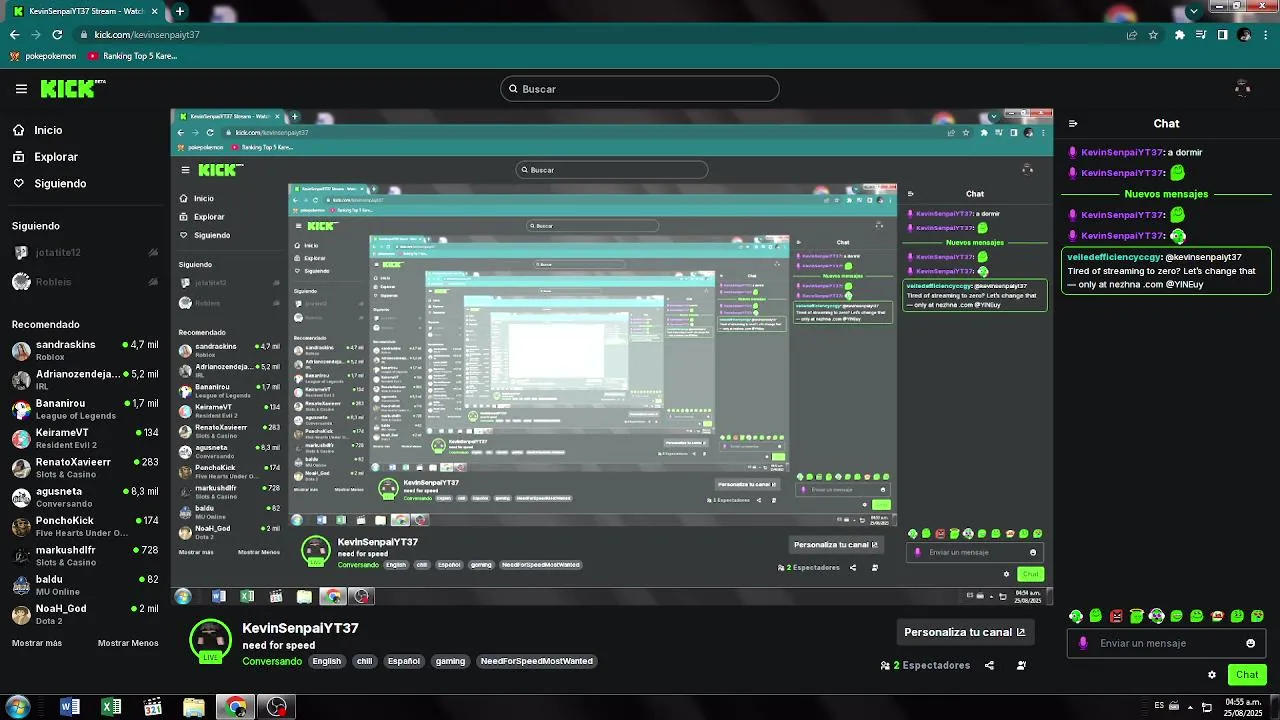The image size is (1280, 720).
Task: Open Chrome media controls icon
Action: (x=1201, y=35)
